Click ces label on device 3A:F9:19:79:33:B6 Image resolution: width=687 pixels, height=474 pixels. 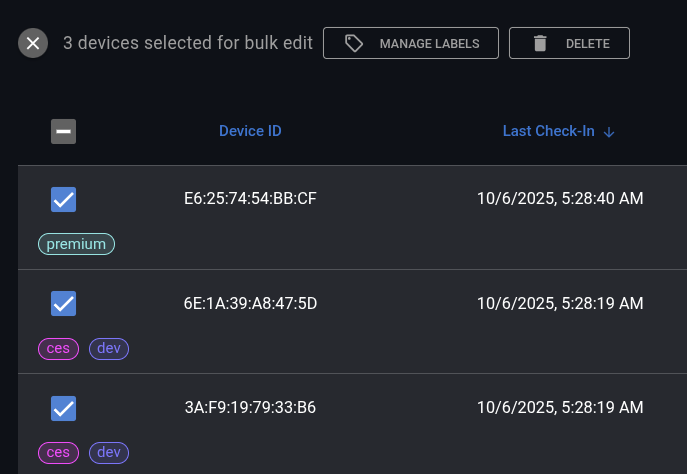(58, 452)
